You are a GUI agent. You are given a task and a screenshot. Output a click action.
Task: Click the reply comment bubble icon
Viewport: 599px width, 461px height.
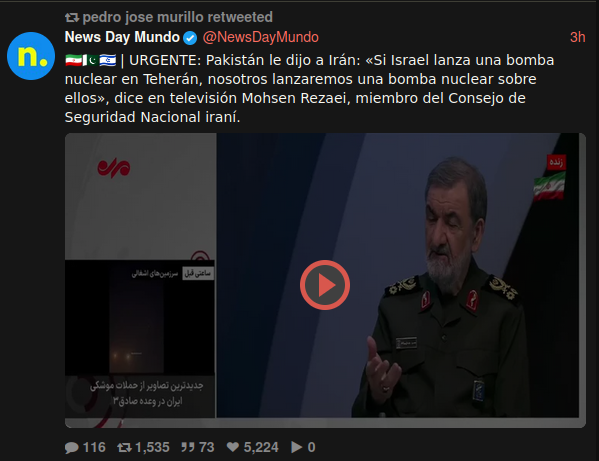point(71,447)
